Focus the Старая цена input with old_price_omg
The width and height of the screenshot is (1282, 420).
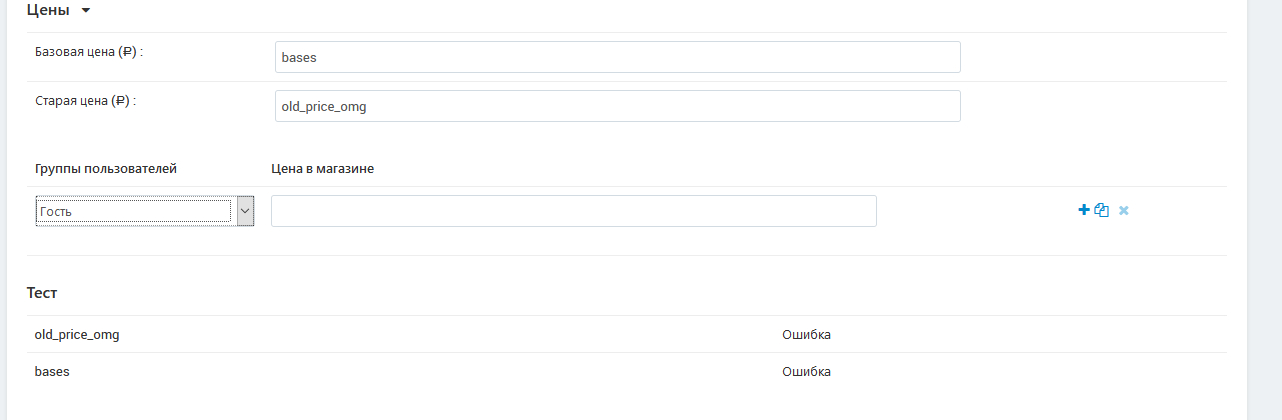(618, 106)
